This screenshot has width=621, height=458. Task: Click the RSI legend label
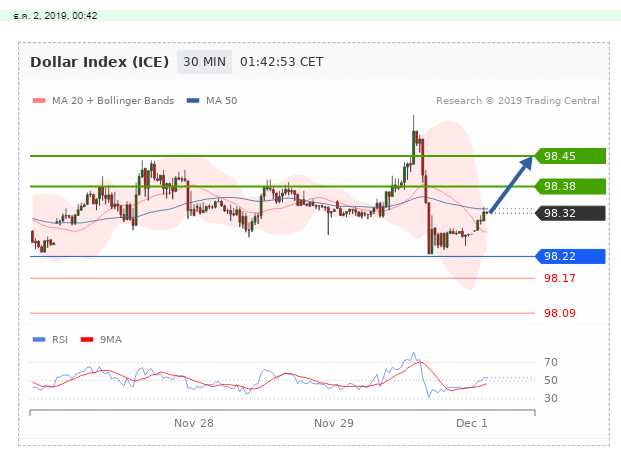60,340
